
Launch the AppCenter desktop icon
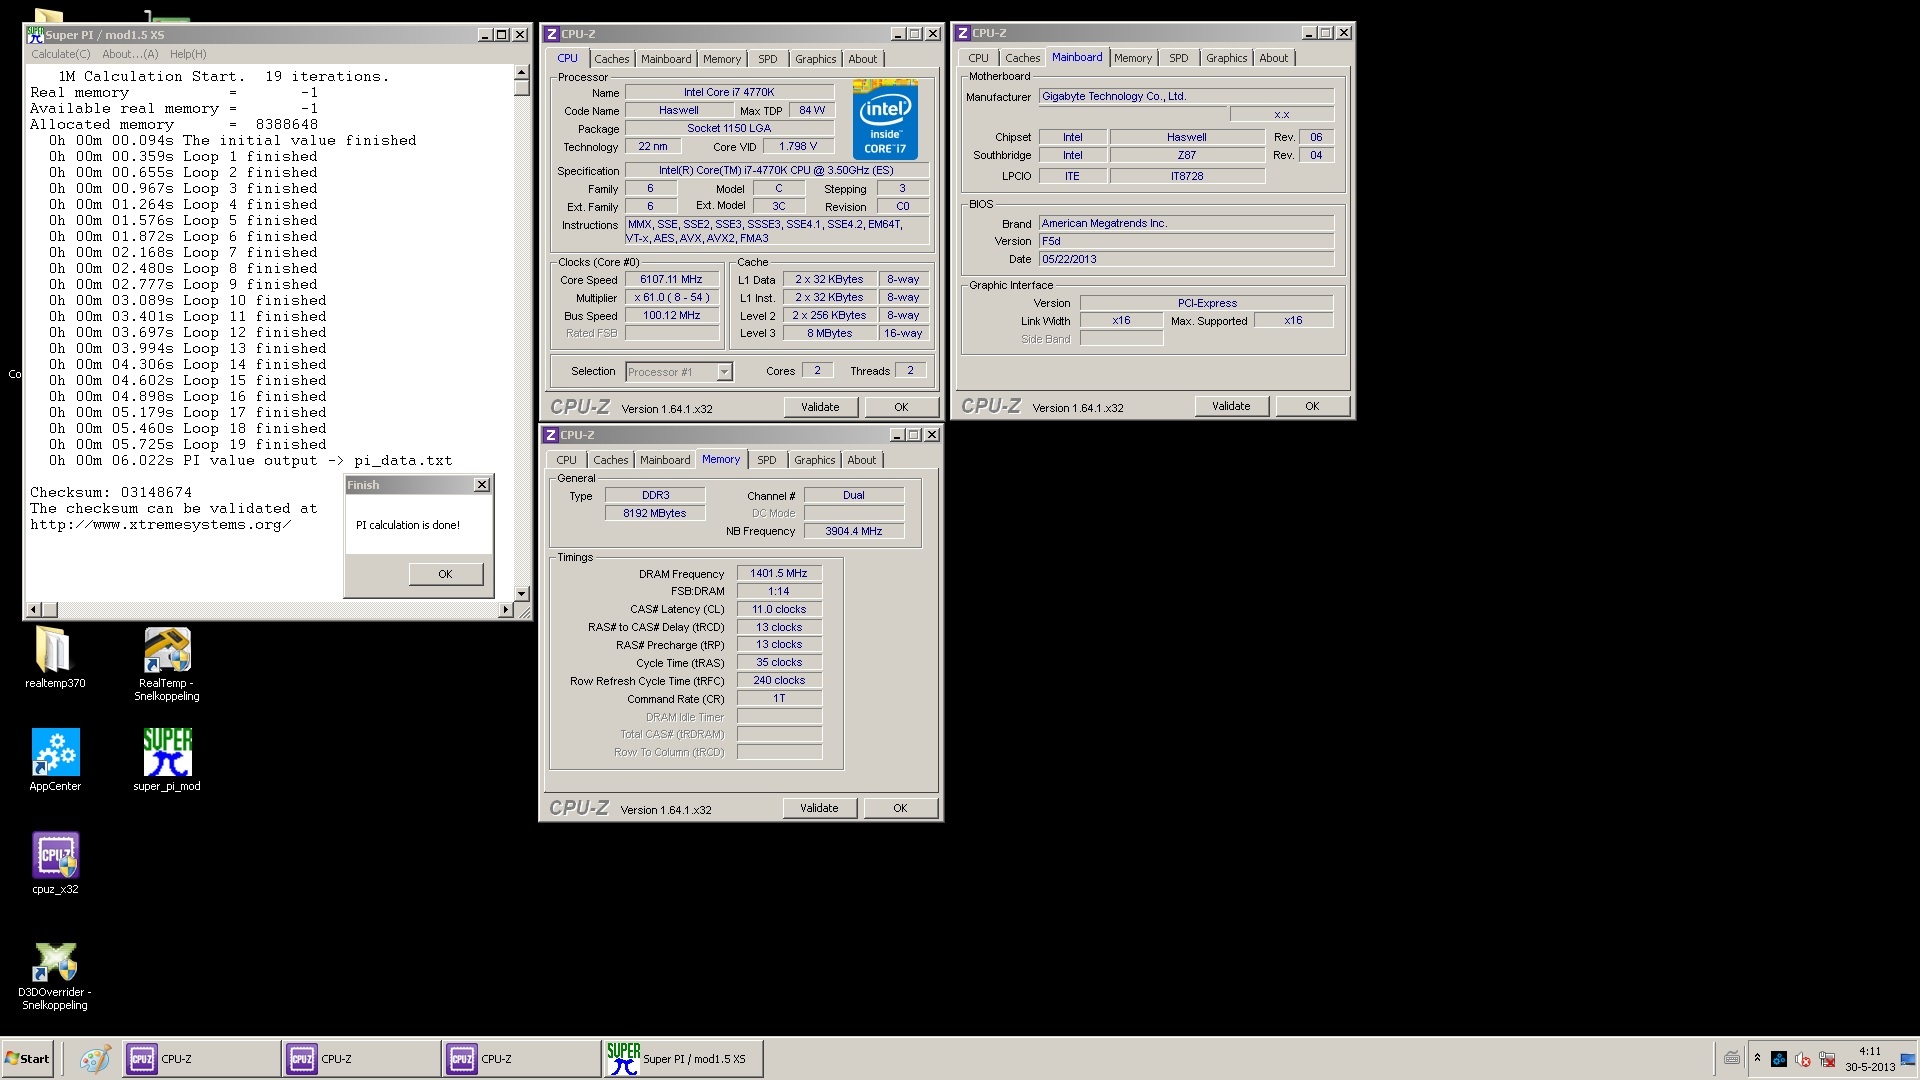point(55,753)
